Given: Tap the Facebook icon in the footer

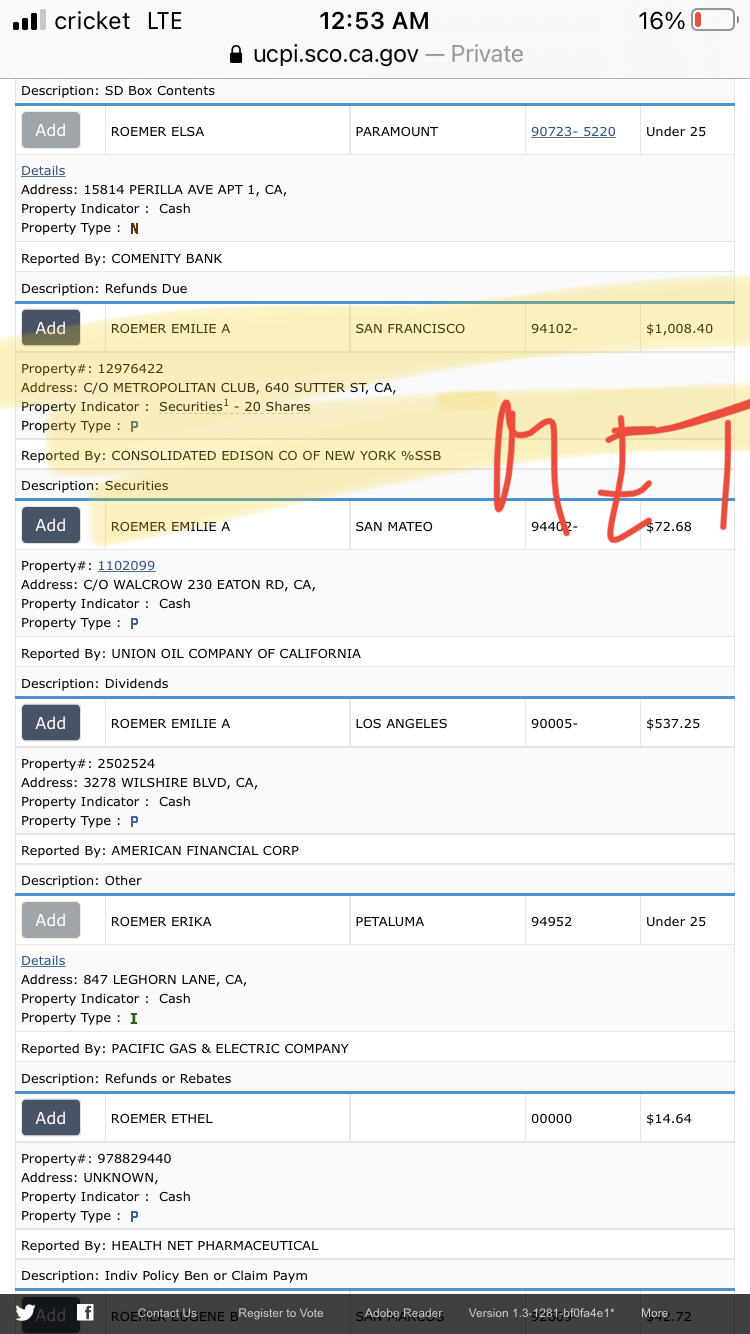Looking at the screenshot, I should [x=85, y=1312].
